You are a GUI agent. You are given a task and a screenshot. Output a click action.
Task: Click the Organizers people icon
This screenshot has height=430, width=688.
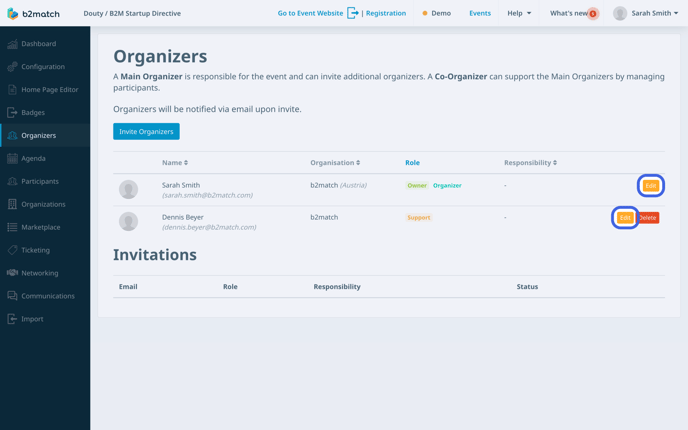point(12,136)
